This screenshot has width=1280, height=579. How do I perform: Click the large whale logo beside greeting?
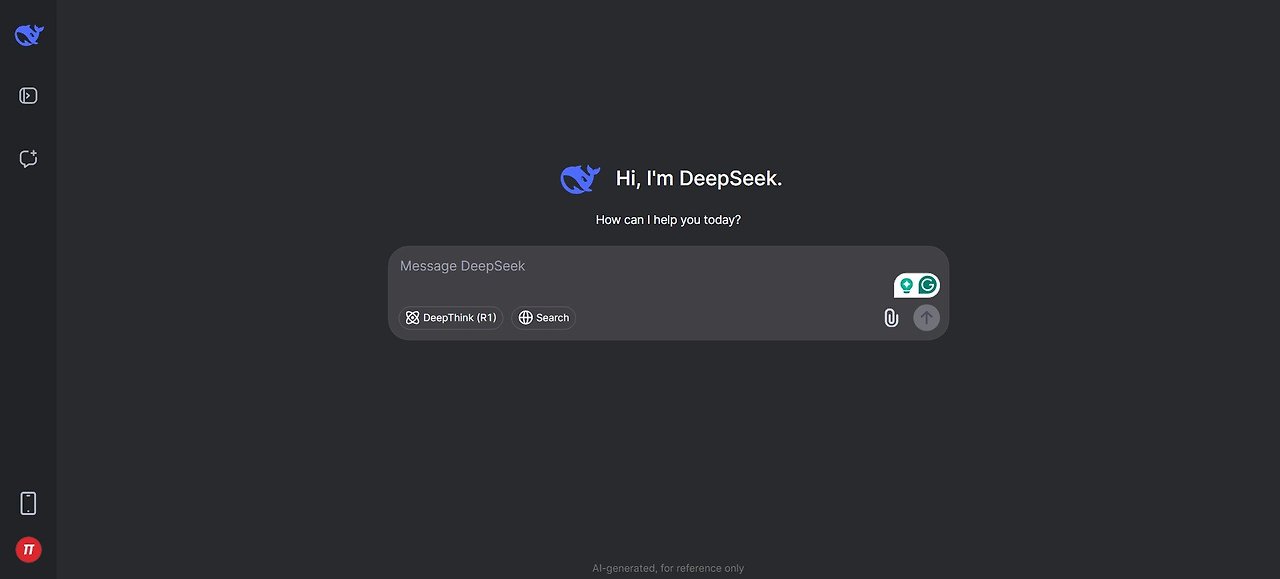coord(580,179)
